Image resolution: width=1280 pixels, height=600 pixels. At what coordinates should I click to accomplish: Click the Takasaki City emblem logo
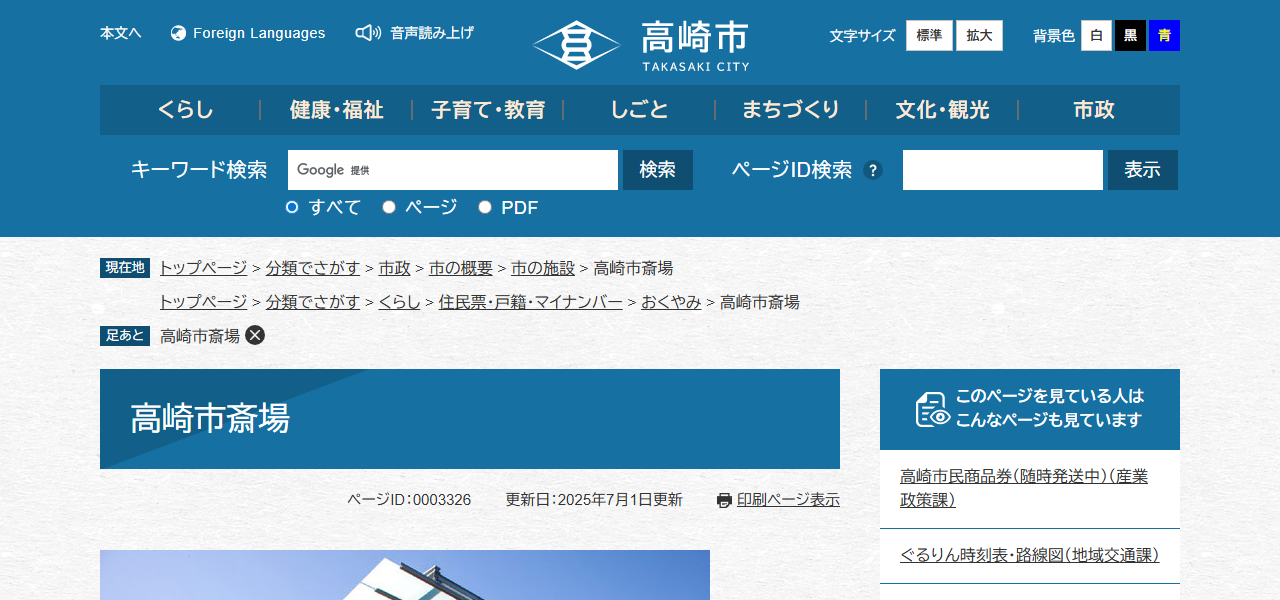(x=576, y=44)
